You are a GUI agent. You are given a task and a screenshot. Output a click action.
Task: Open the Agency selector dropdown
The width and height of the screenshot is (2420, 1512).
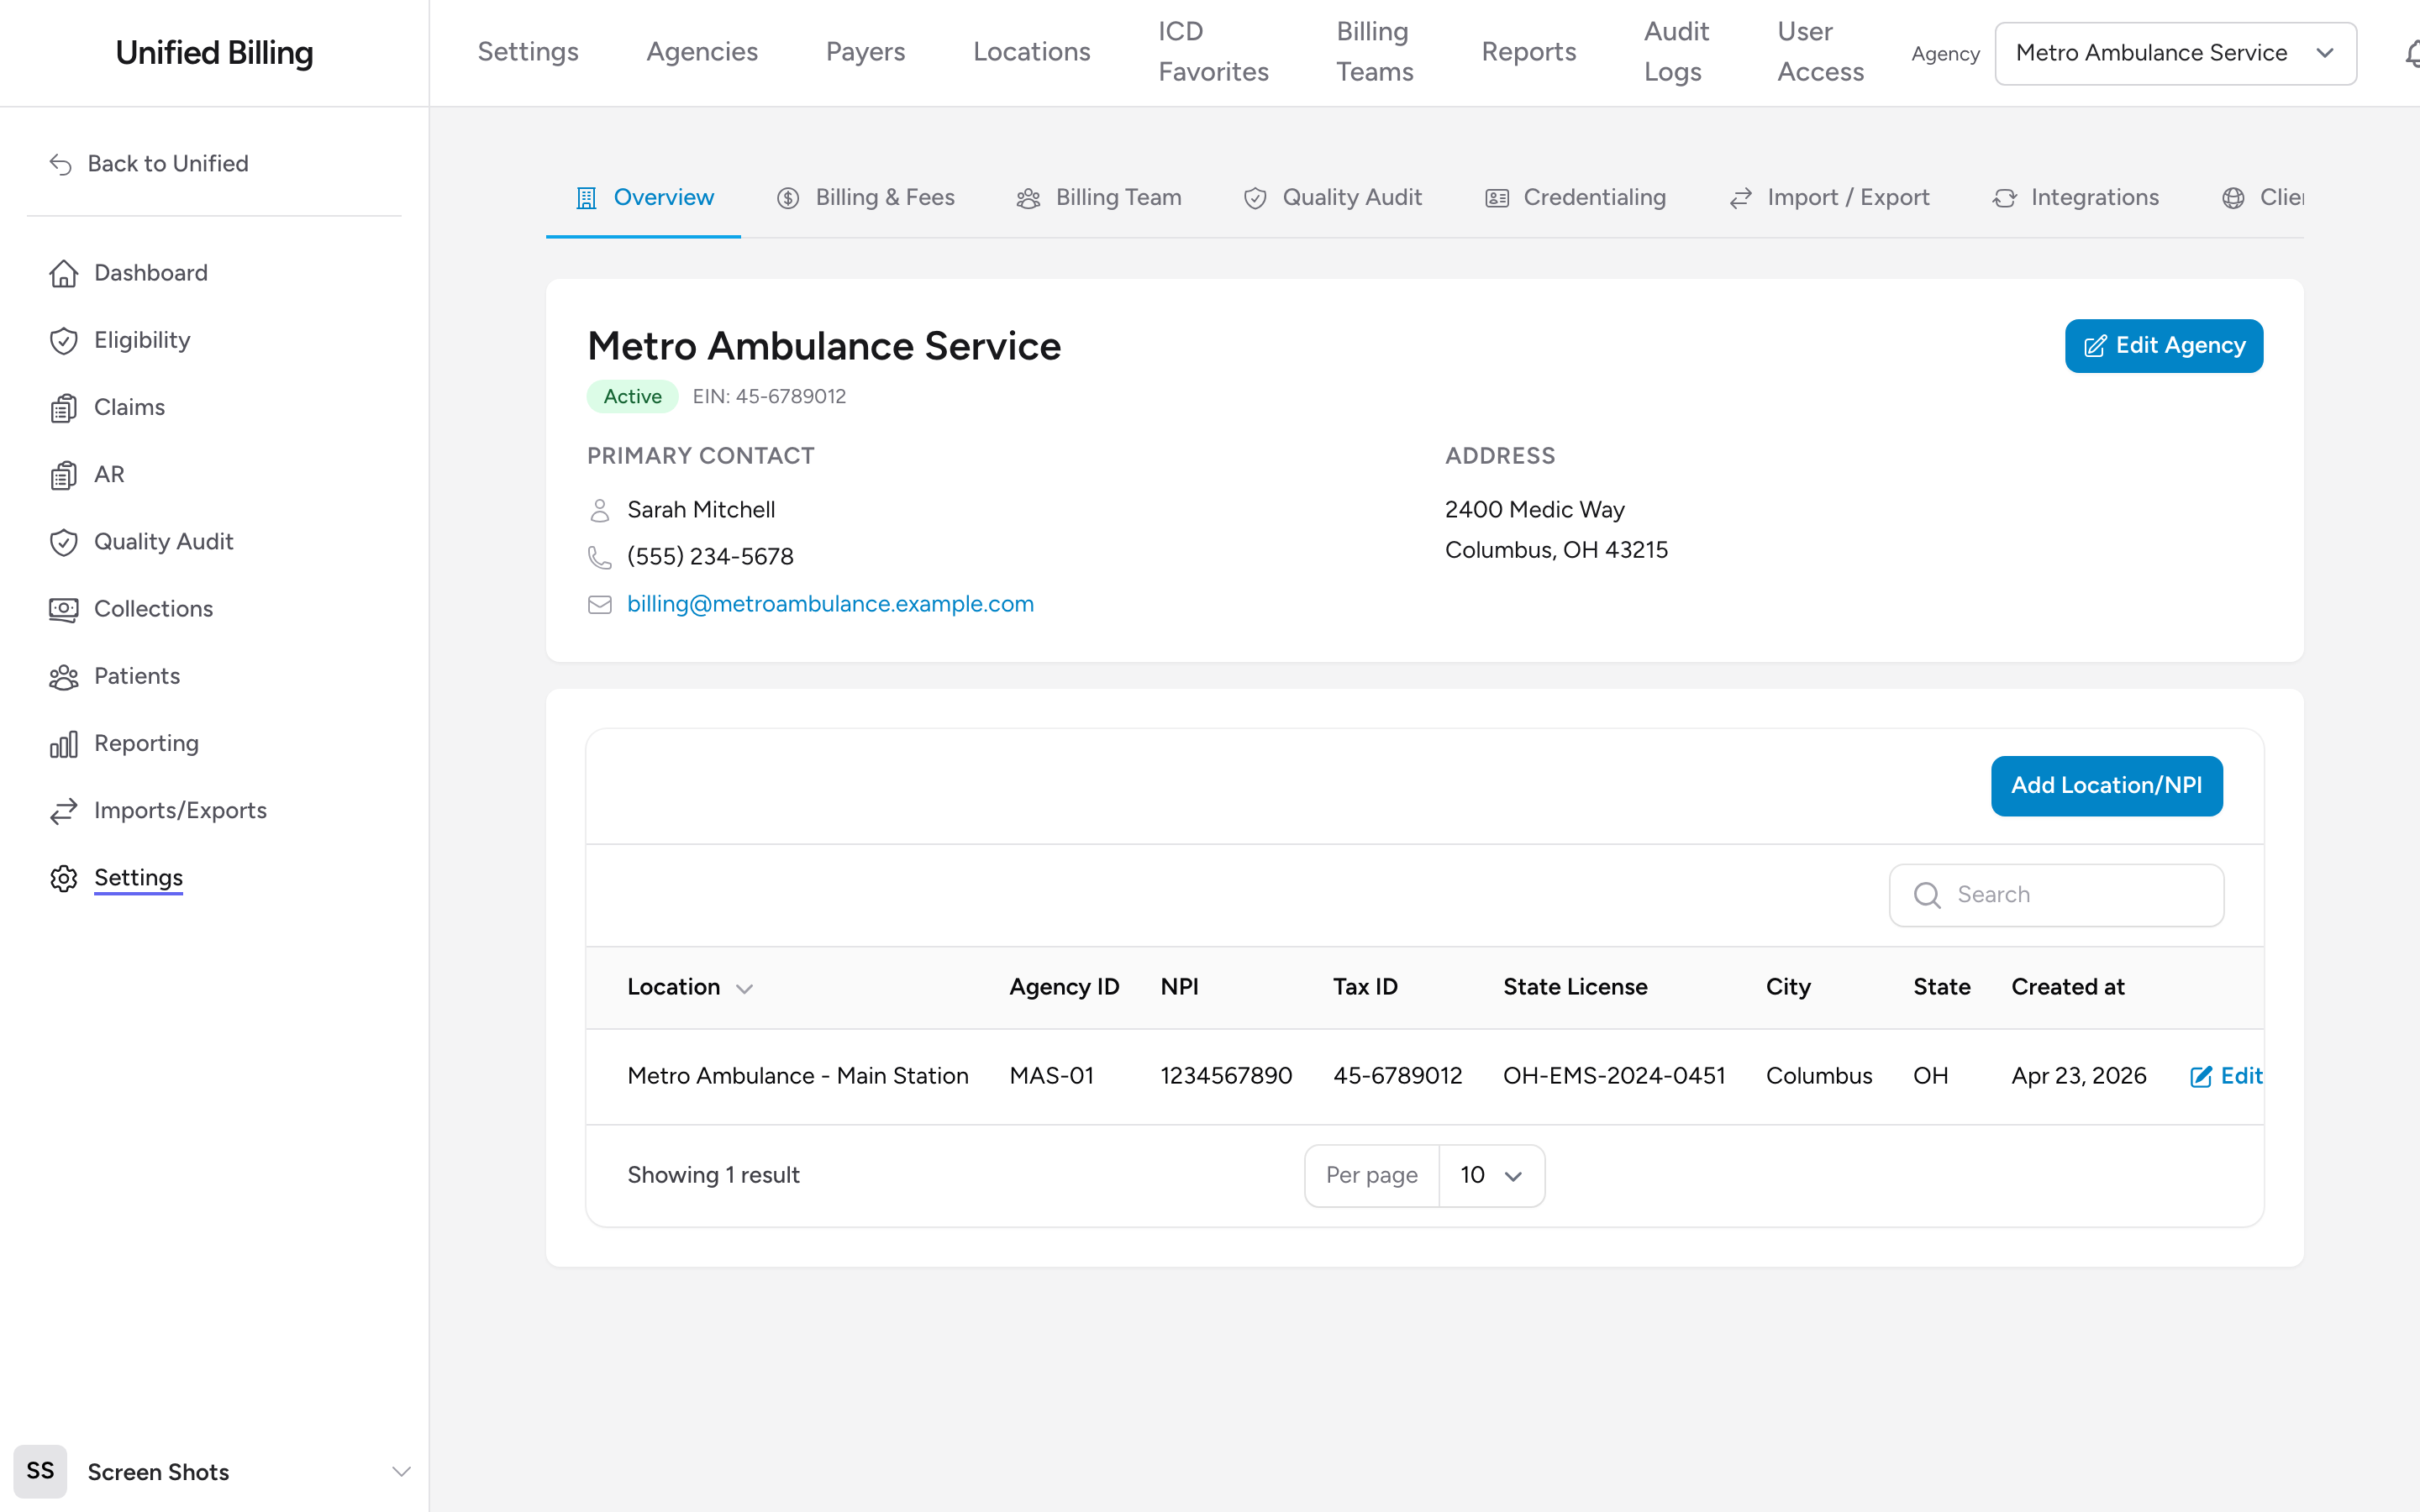point(2175,53)
